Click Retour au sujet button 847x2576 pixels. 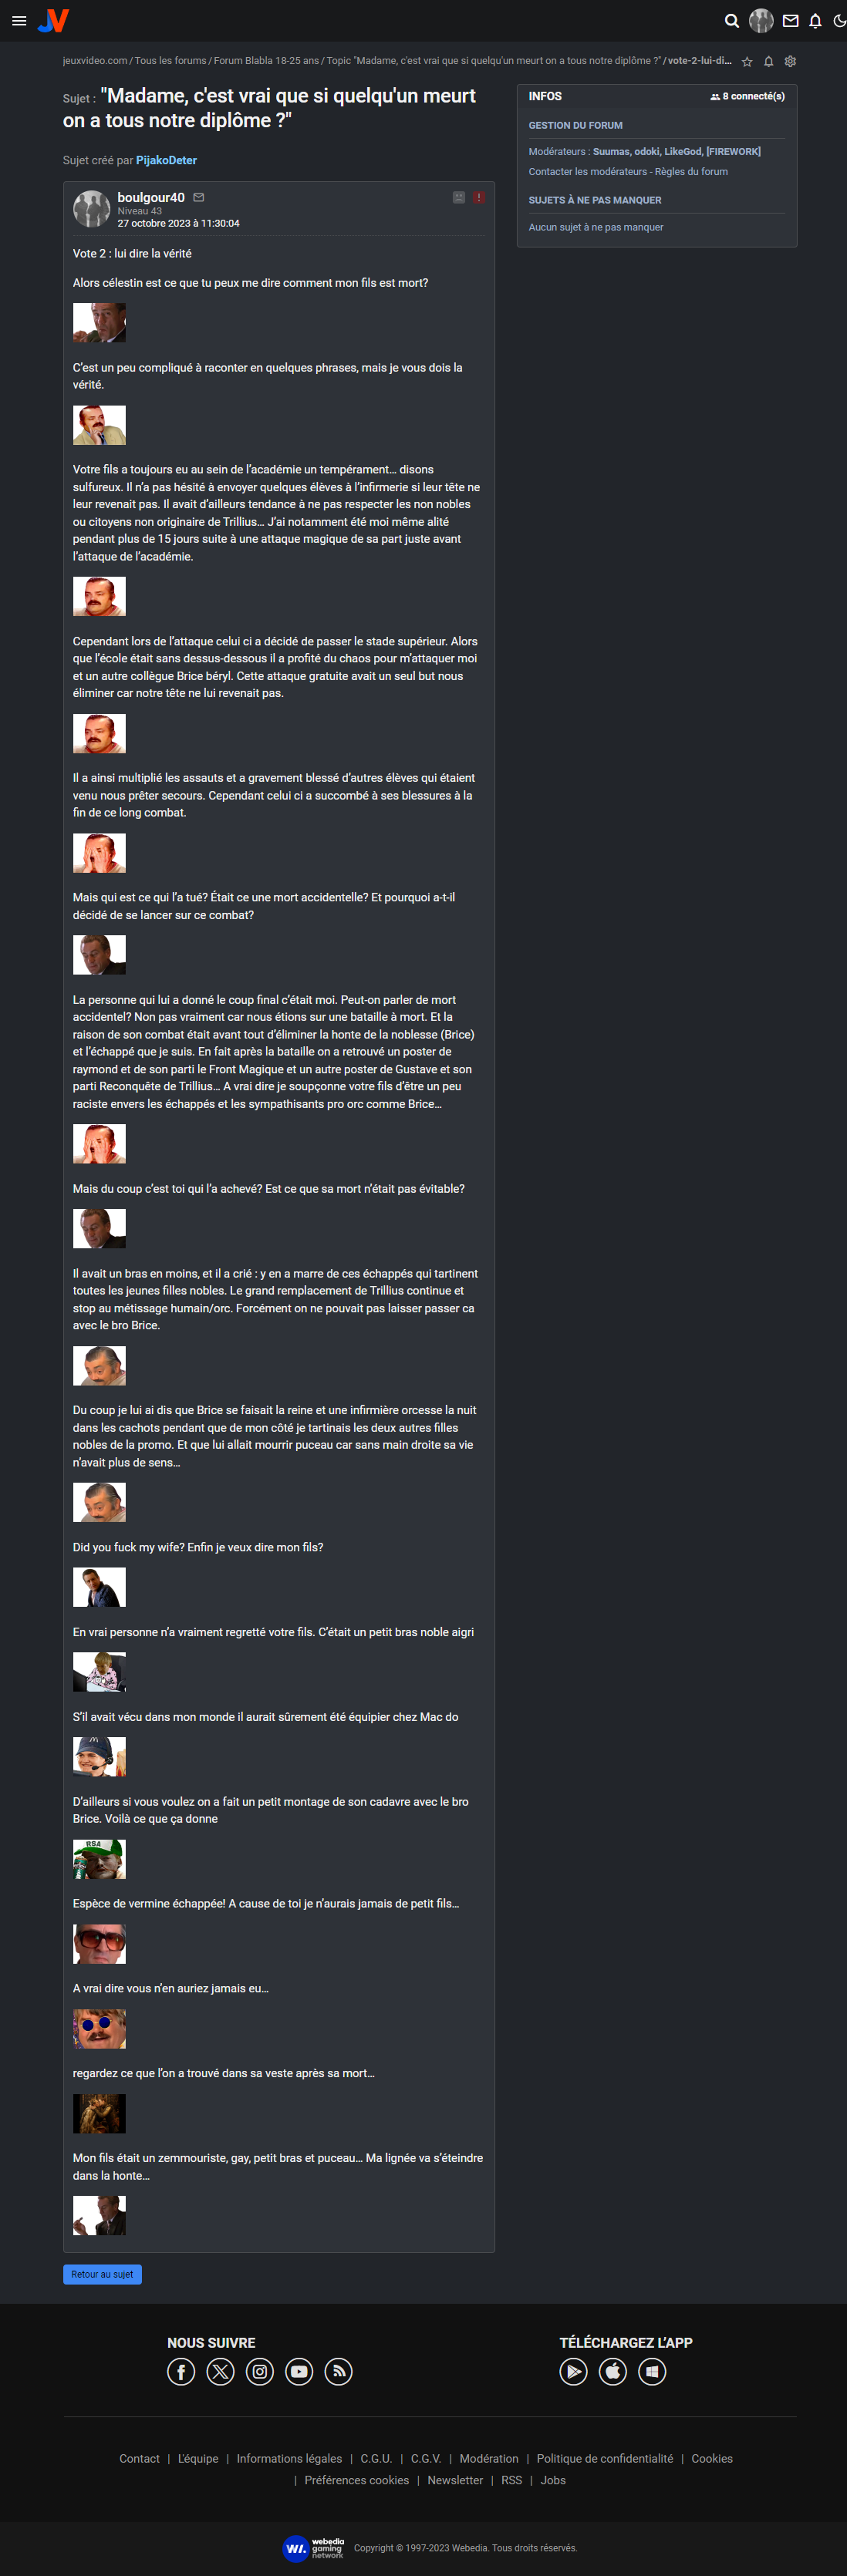102,2274
